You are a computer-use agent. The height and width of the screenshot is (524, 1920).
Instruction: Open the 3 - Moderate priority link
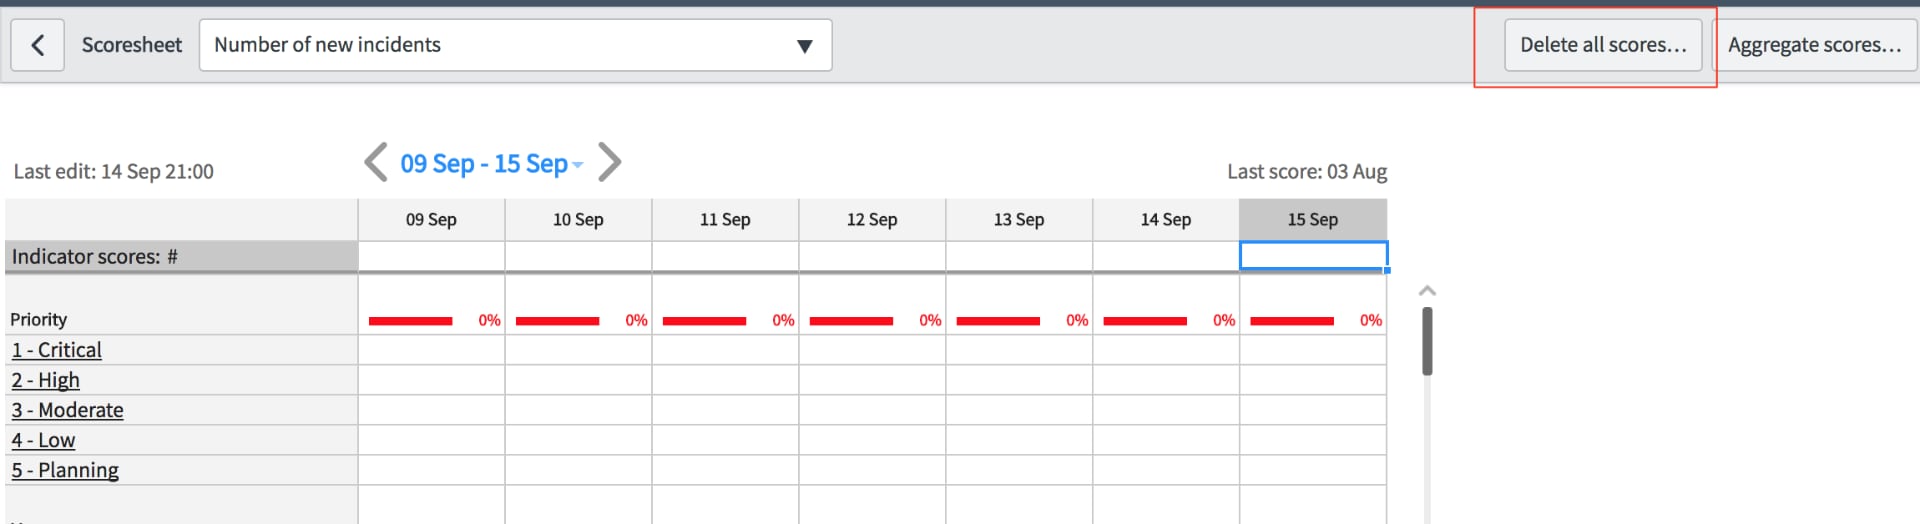[68, 410]
